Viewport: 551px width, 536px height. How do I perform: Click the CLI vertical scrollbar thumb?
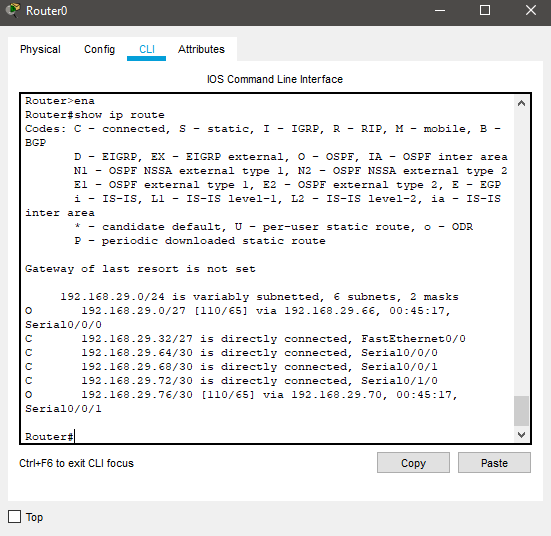(521, 411)
